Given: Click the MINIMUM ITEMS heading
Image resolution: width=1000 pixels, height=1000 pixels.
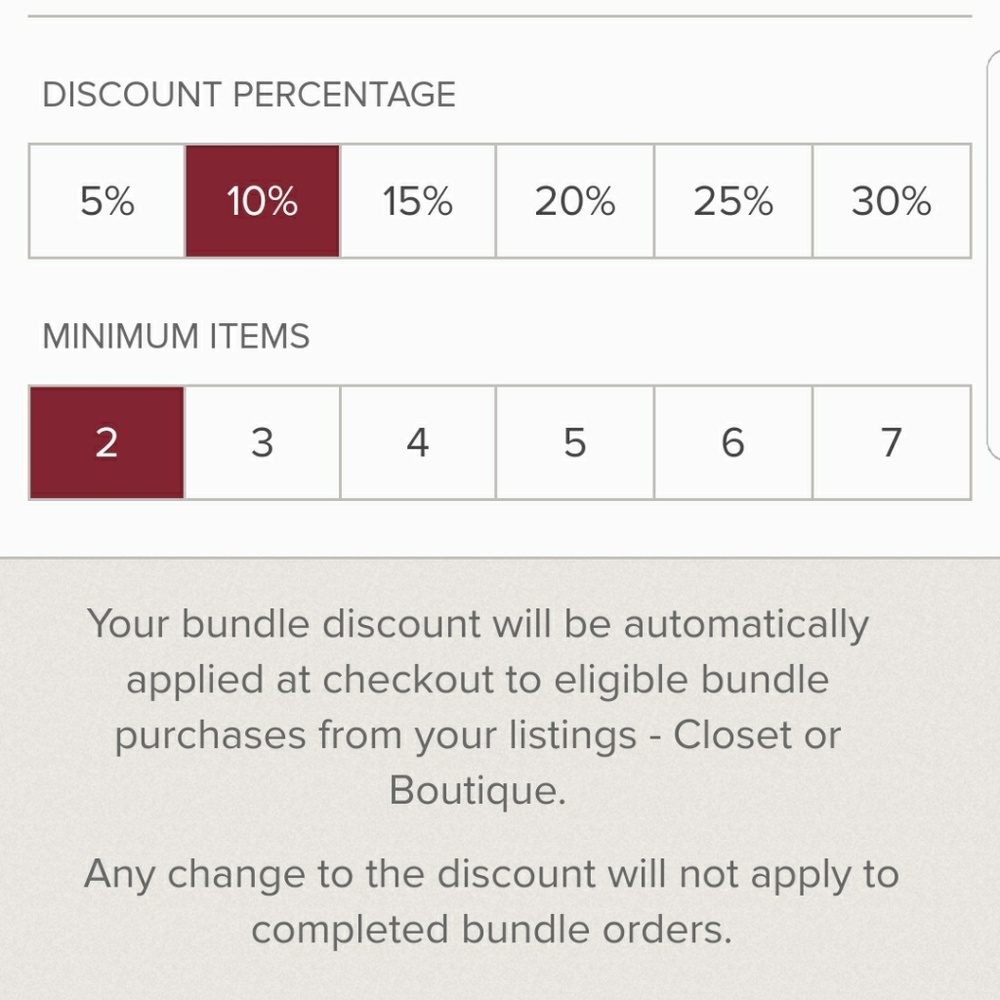Looking at the screenshot, I should point(176,336).
